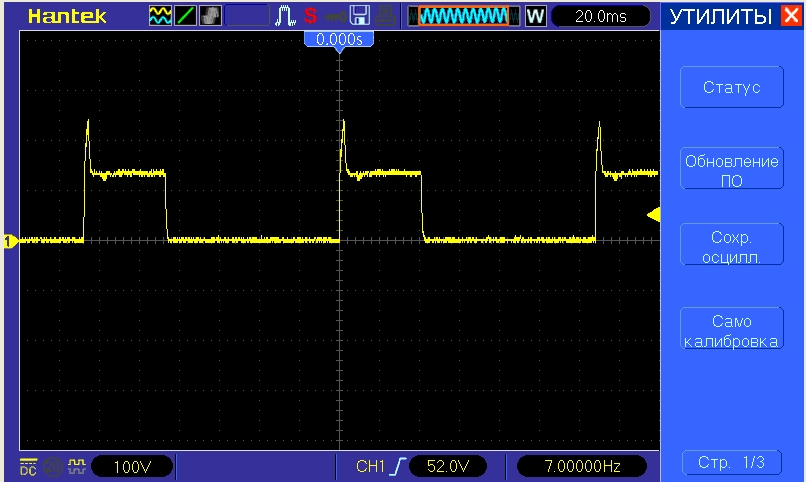
Task: Start Само калибровка self calibration
Action: point(731,330)
